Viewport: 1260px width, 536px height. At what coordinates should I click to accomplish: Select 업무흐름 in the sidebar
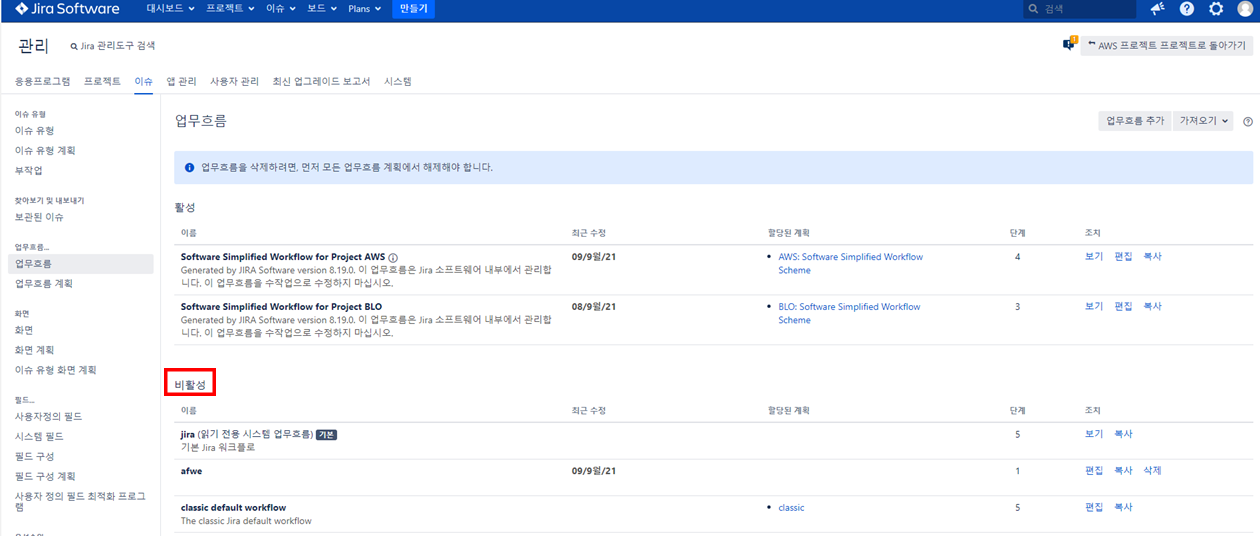pos(81,264)
